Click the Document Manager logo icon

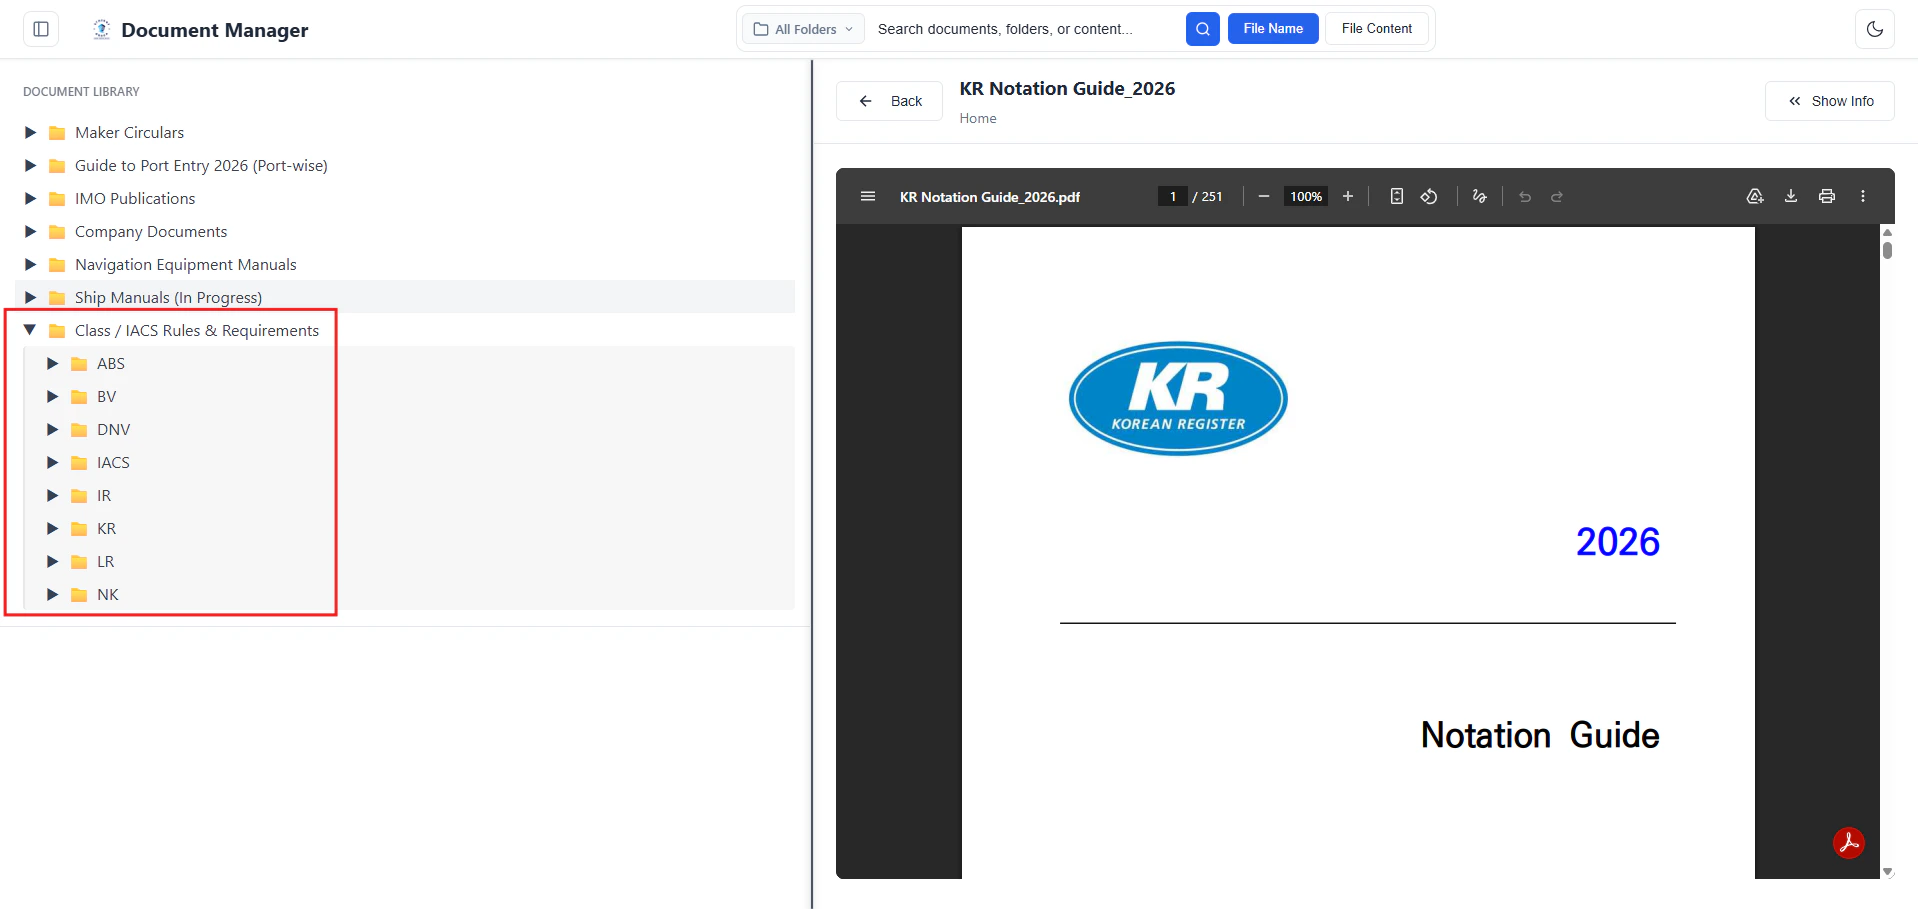coord(101,29)
